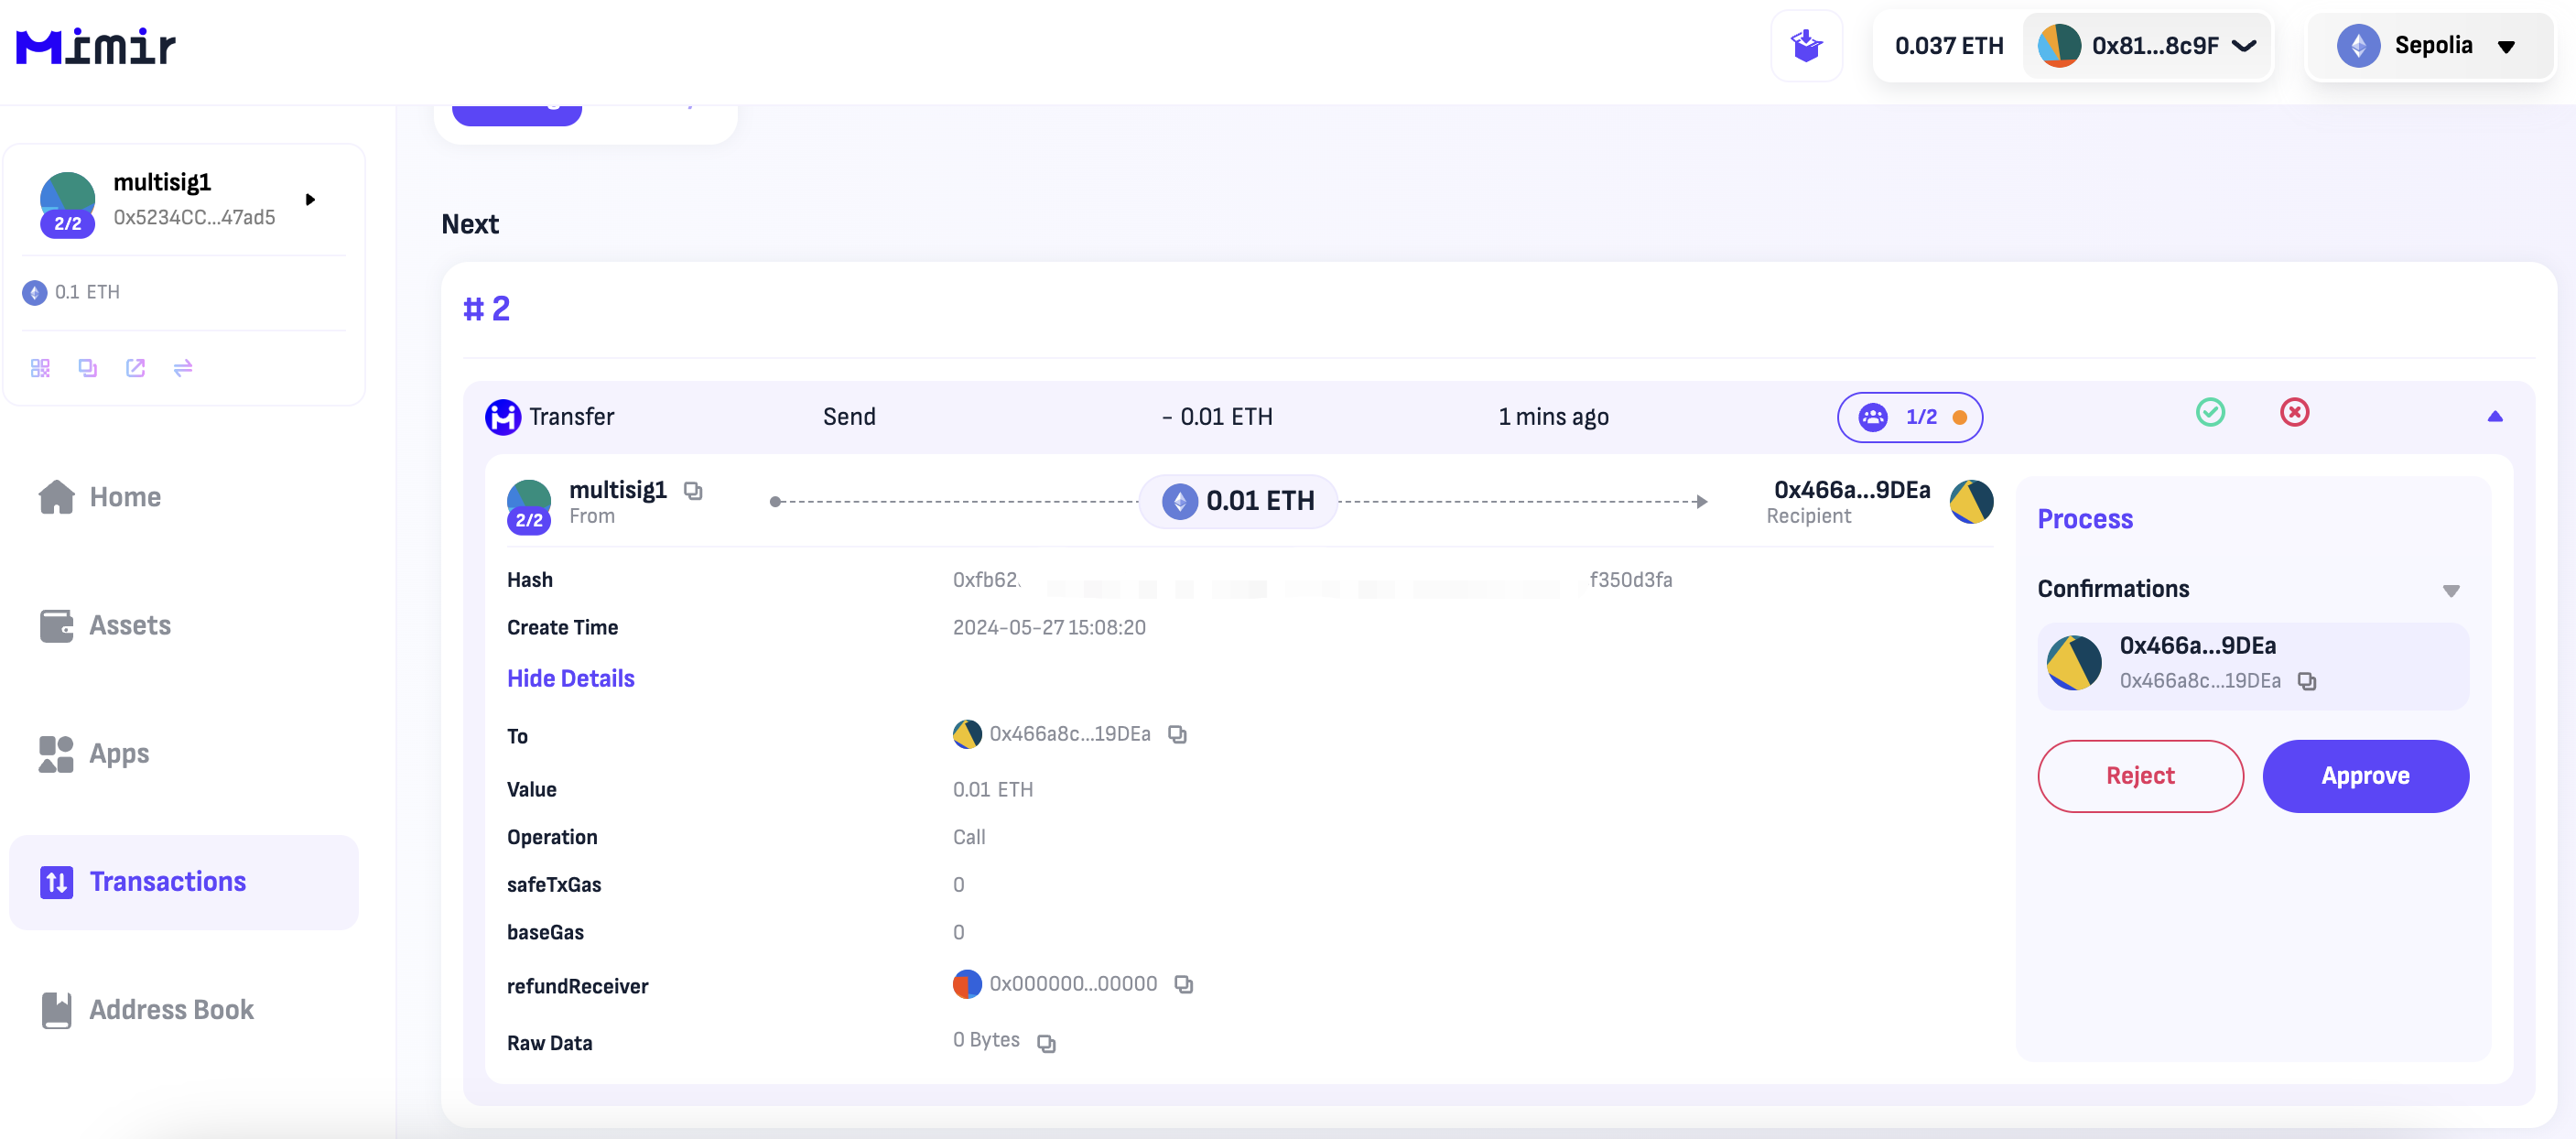Viewport: 2576px width, 1139px height.
Task: Open the Sepolia network dropdown
Action: 2430,46
